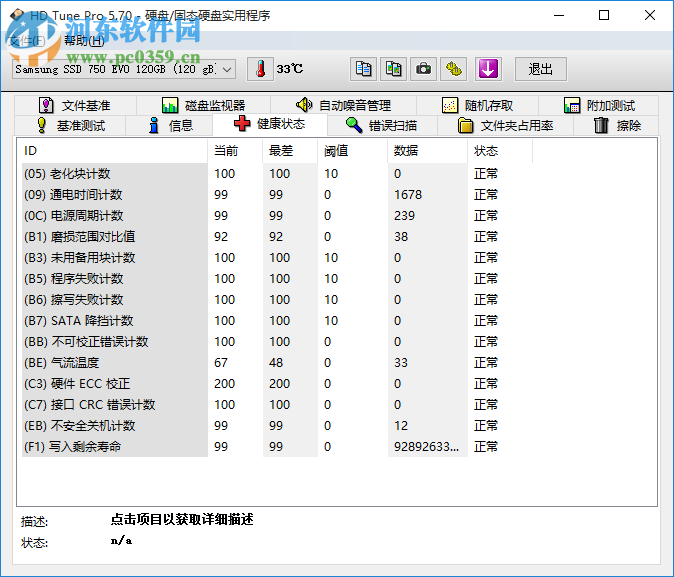Click the trash can icon of 擦除
The height and width of the screenshot is (577, 674).
(601, 125)
